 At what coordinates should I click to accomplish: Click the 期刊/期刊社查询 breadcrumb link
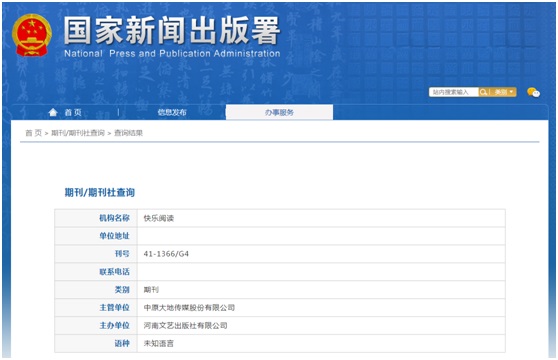pos(78,133)
